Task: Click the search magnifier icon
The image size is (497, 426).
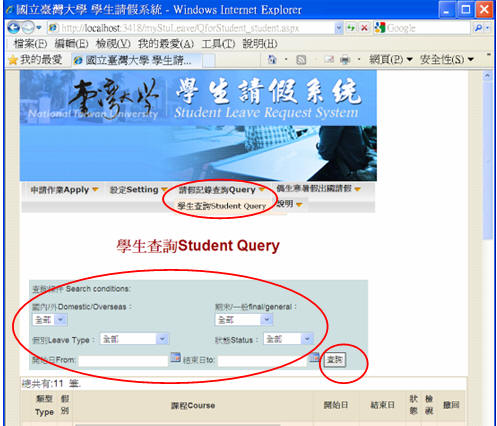Action: (x=478, y=28)
